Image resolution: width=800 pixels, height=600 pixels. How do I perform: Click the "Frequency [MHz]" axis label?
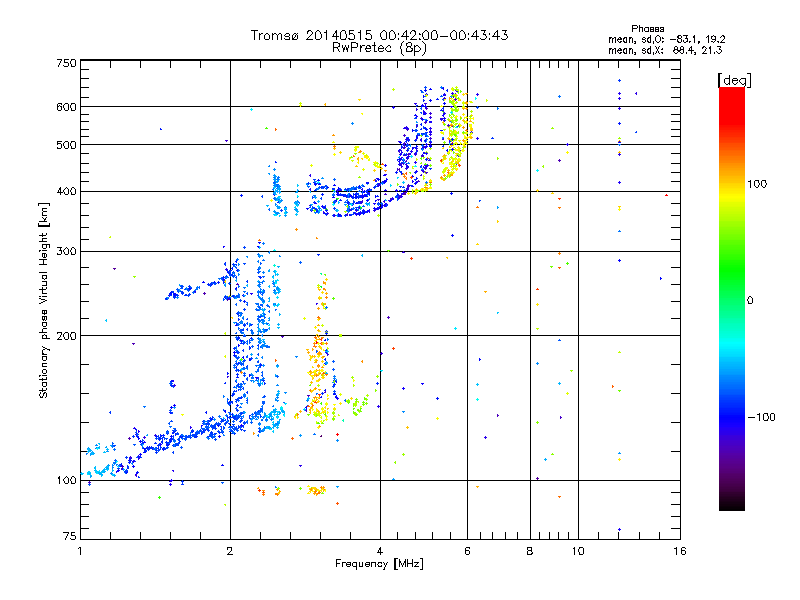379,564
